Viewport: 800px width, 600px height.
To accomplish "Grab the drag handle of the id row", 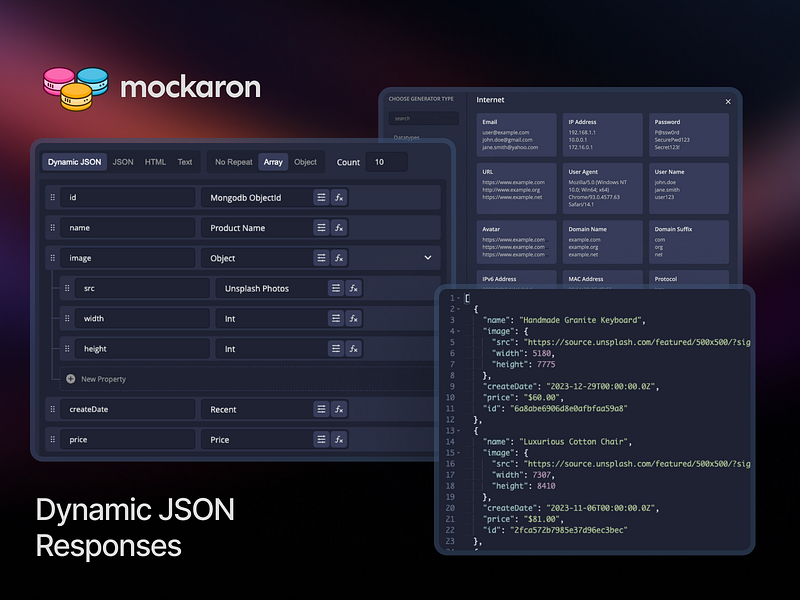I will point(53,197).
